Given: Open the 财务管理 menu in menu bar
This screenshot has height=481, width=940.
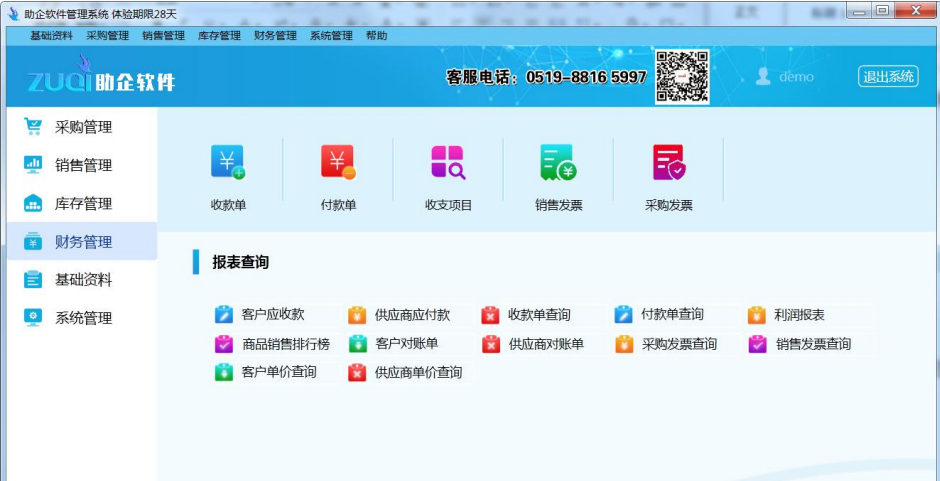Looking at the screenshot, I should point(275,36).
